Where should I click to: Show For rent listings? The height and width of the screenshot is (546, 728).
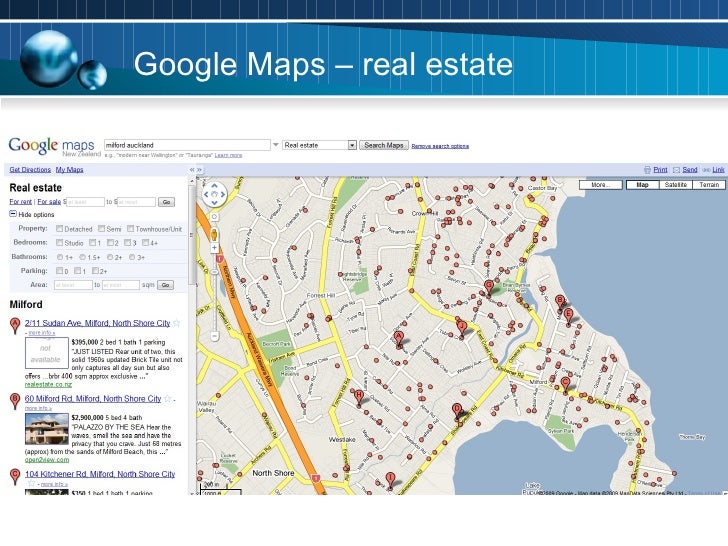point(20,202)
